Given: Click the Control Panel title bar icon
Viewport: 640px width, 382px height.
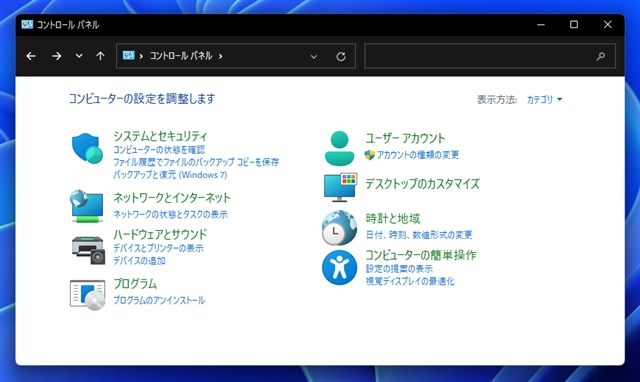Looking at the screenshot, I should [x=27, y=24].
